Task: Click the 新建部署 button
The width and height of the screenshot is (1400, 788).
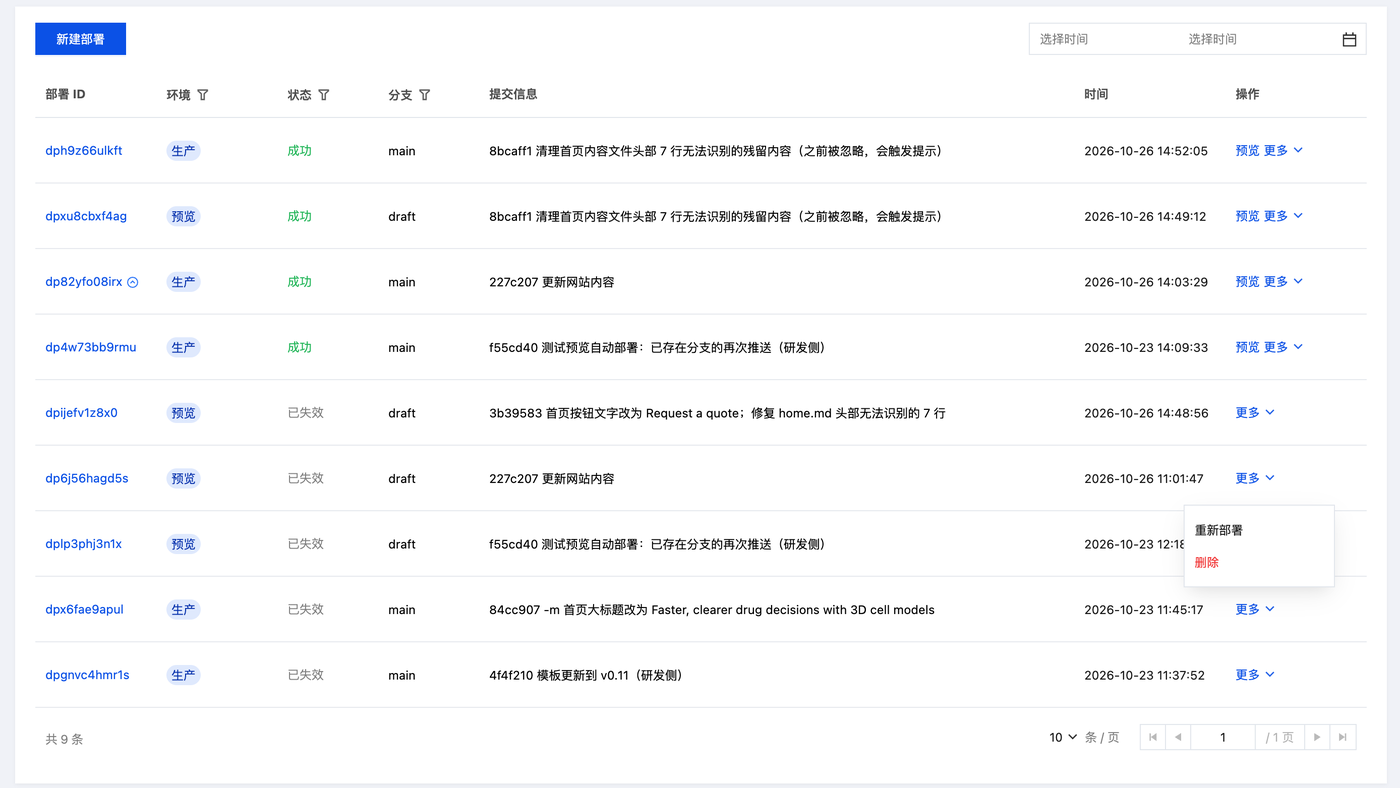Action: pos(80,39)
